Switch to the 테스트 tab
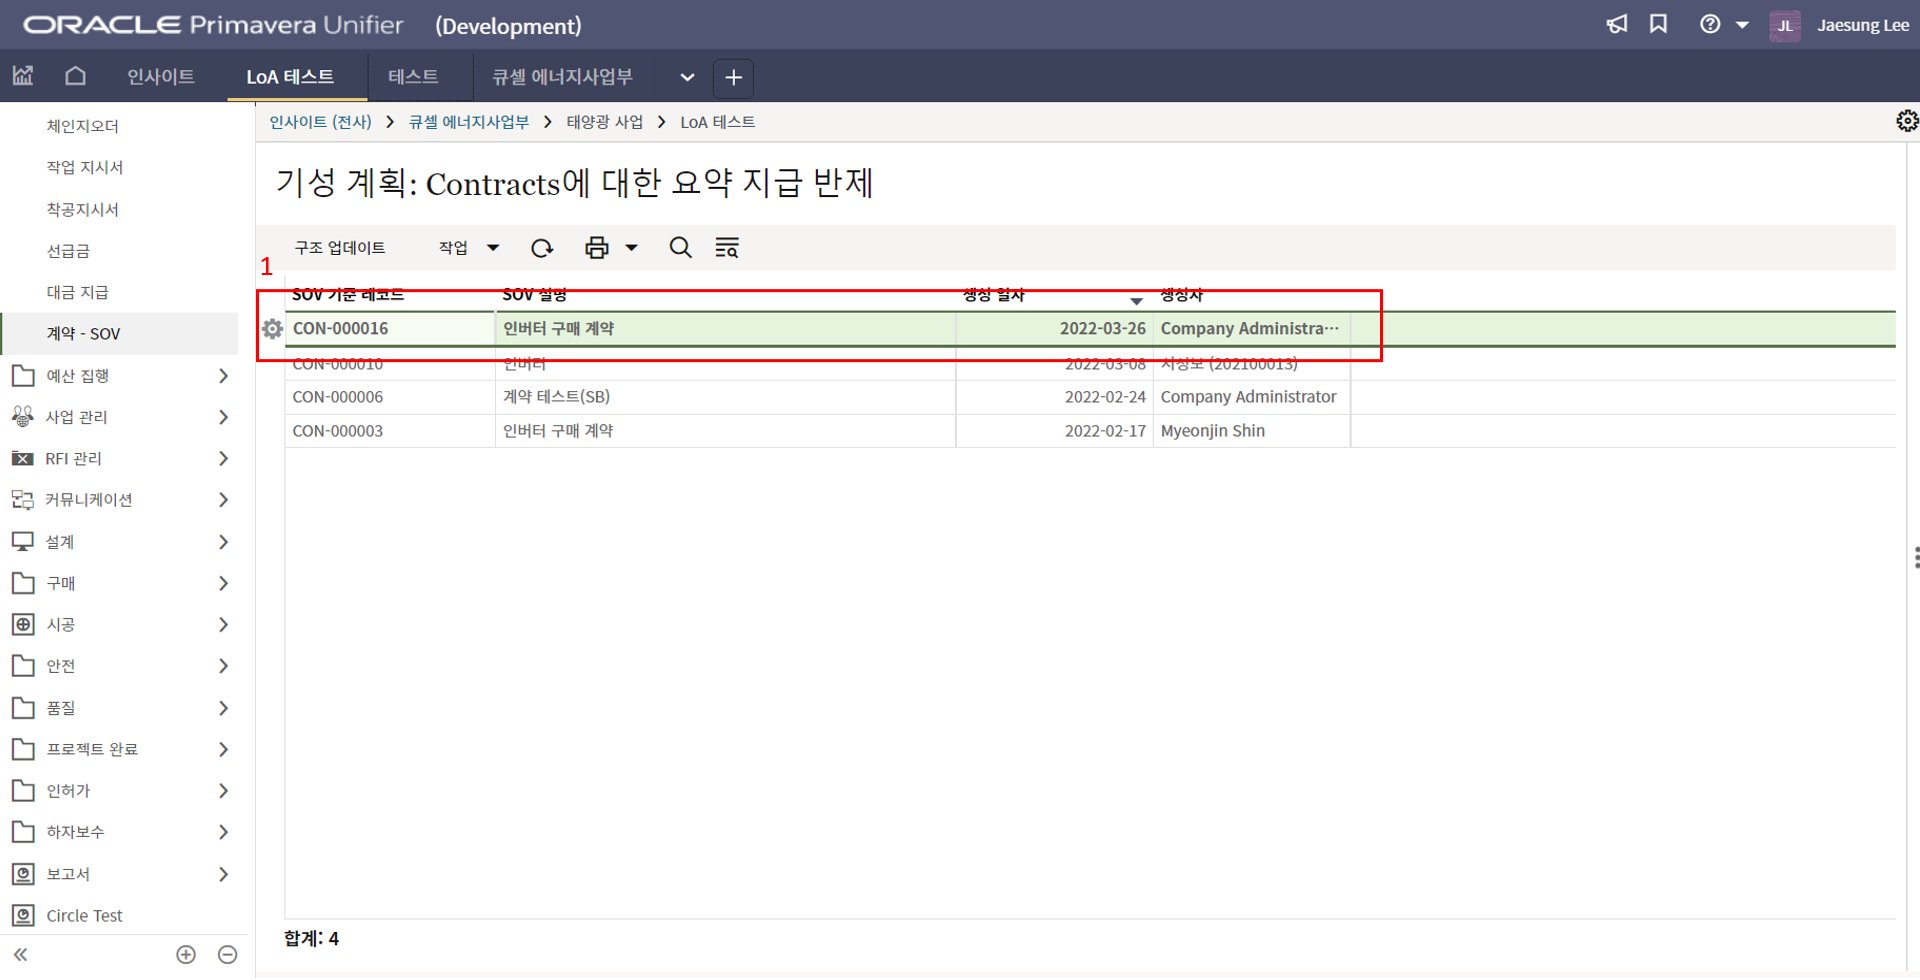Screen dimensions: 1920x980 tap(413, 77)
